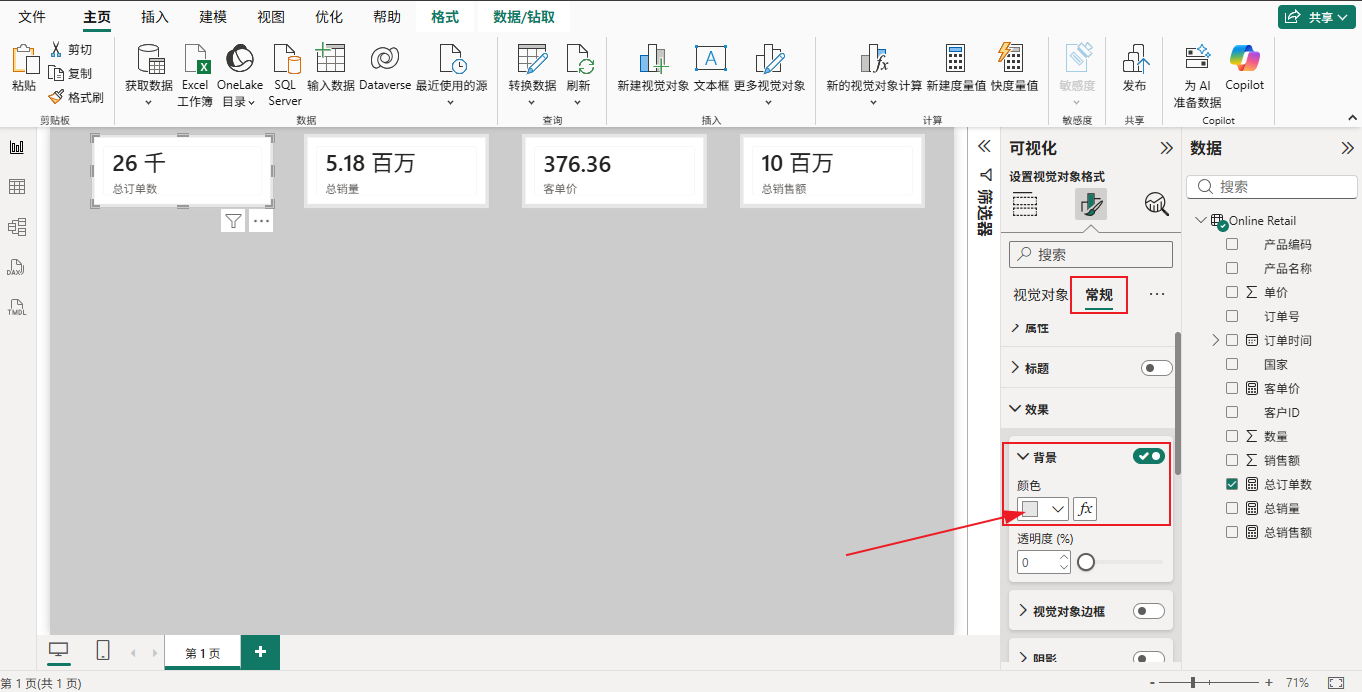1362x692 pixels.
Task: Toggle the 标题 title switch
Action: pyautogui.click(x=1157, y=368)
